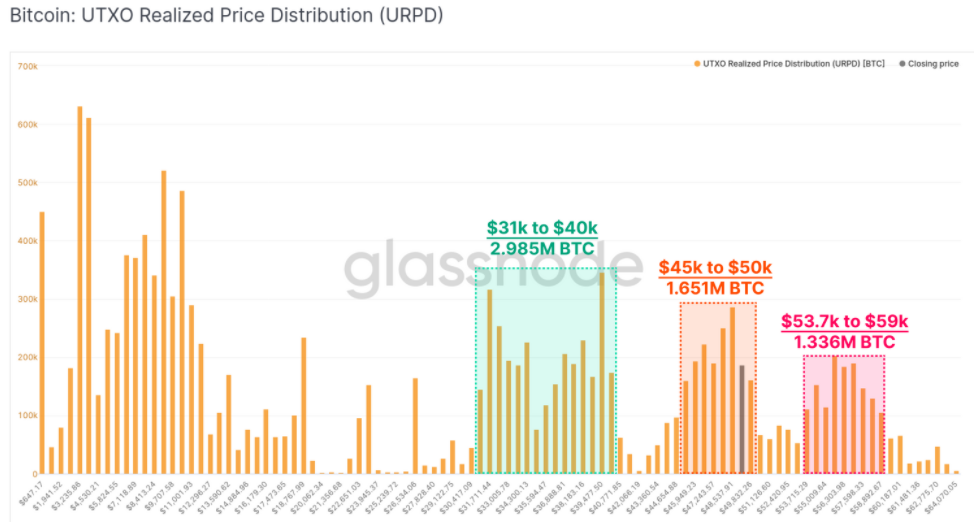Toggle the Closing price legend entry

[x=933, y=64]
